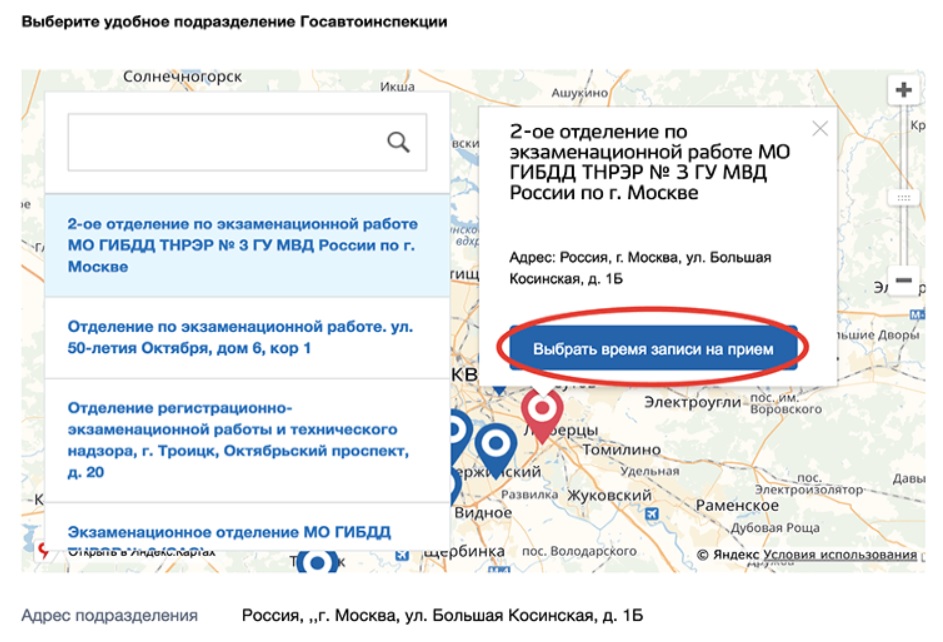Screen dimensions: 943x642
Task: Select the Троицк, Октябрьский проспект department
Action: tap(247, 440)
